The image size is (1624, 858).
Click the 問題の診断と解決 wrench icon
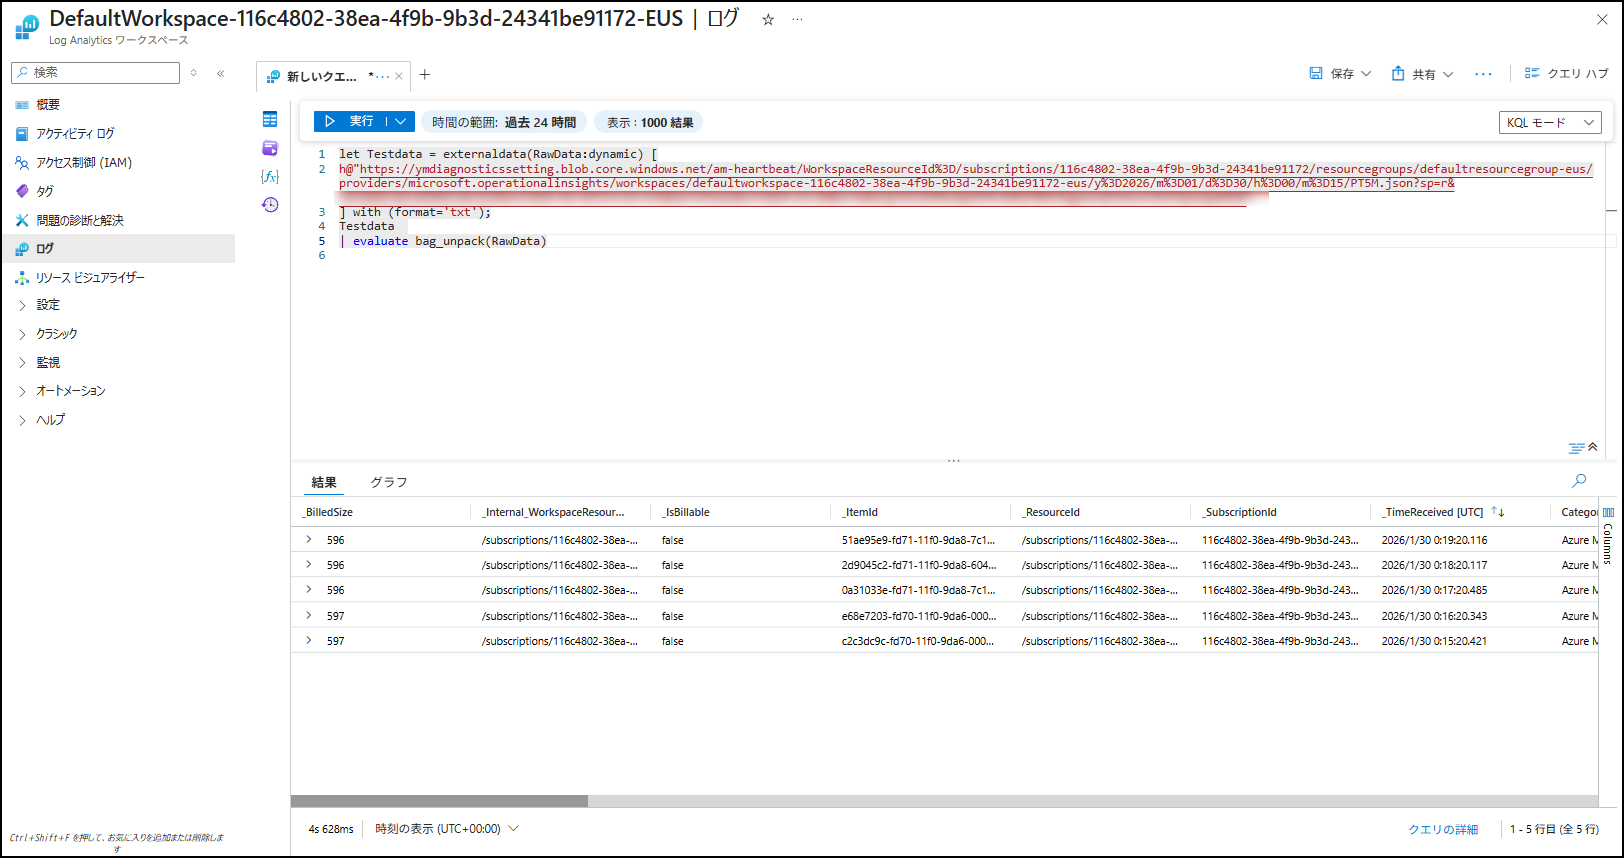22,220
